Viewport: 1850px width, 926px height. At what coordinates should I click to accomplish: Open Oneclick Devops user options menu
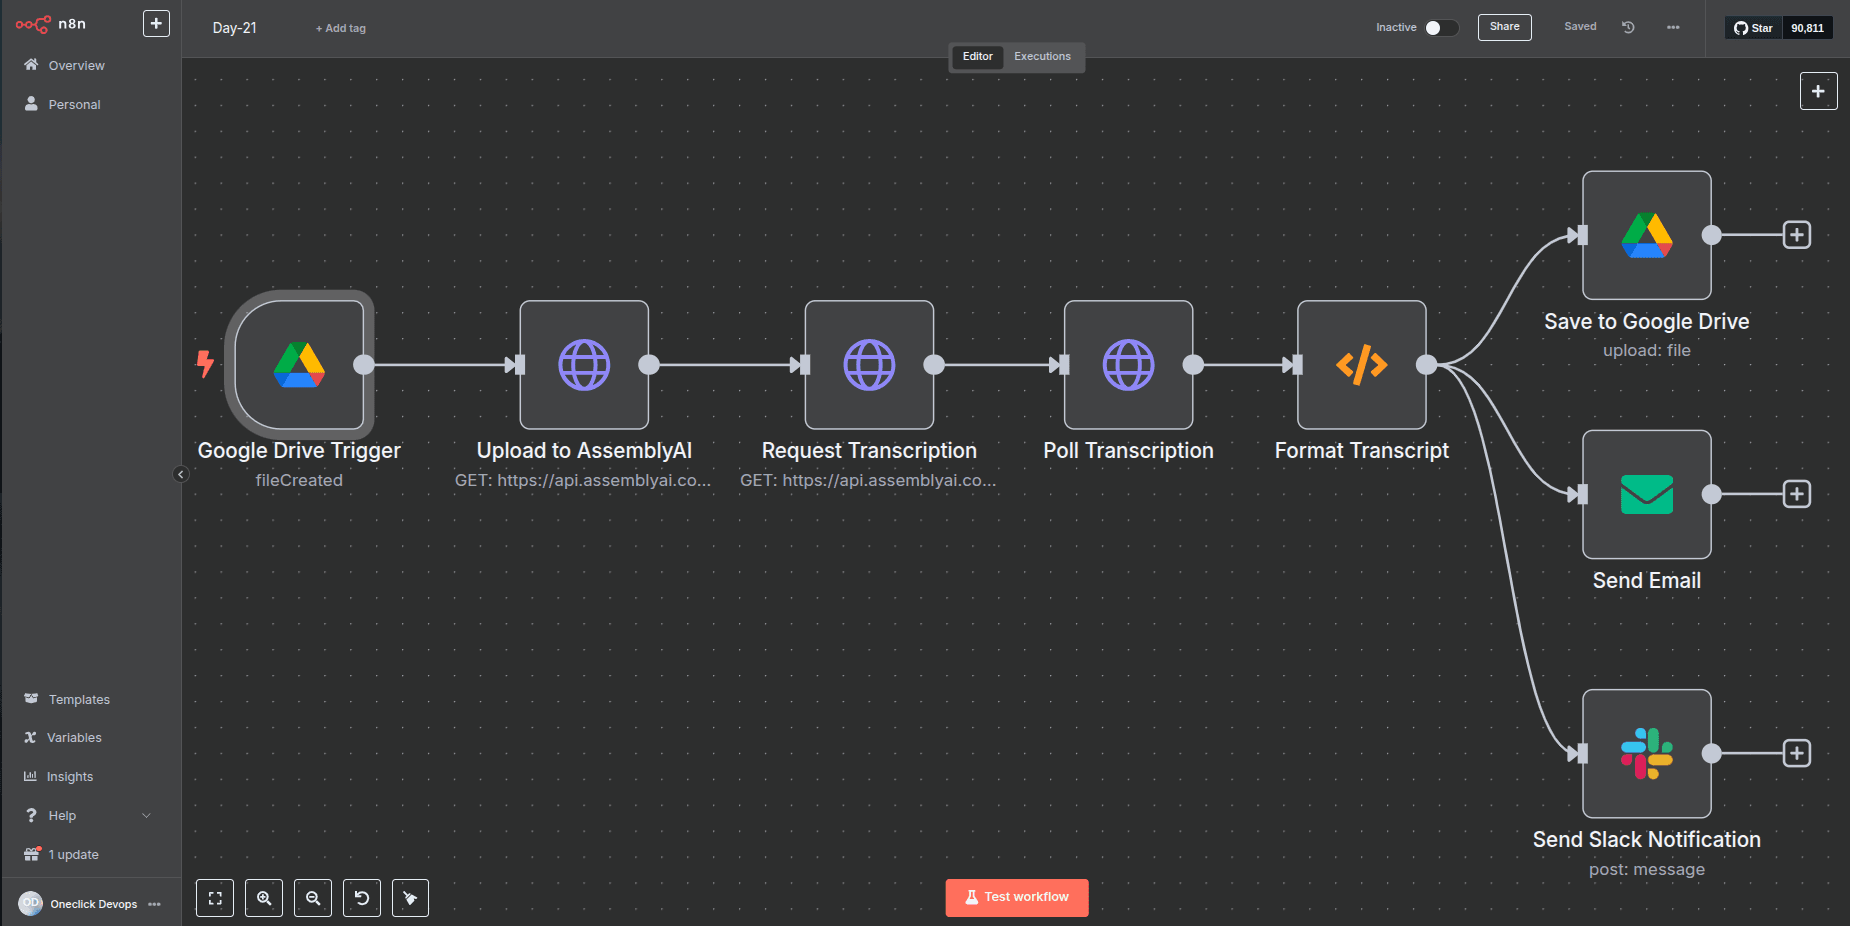click(x=154, y=904)
